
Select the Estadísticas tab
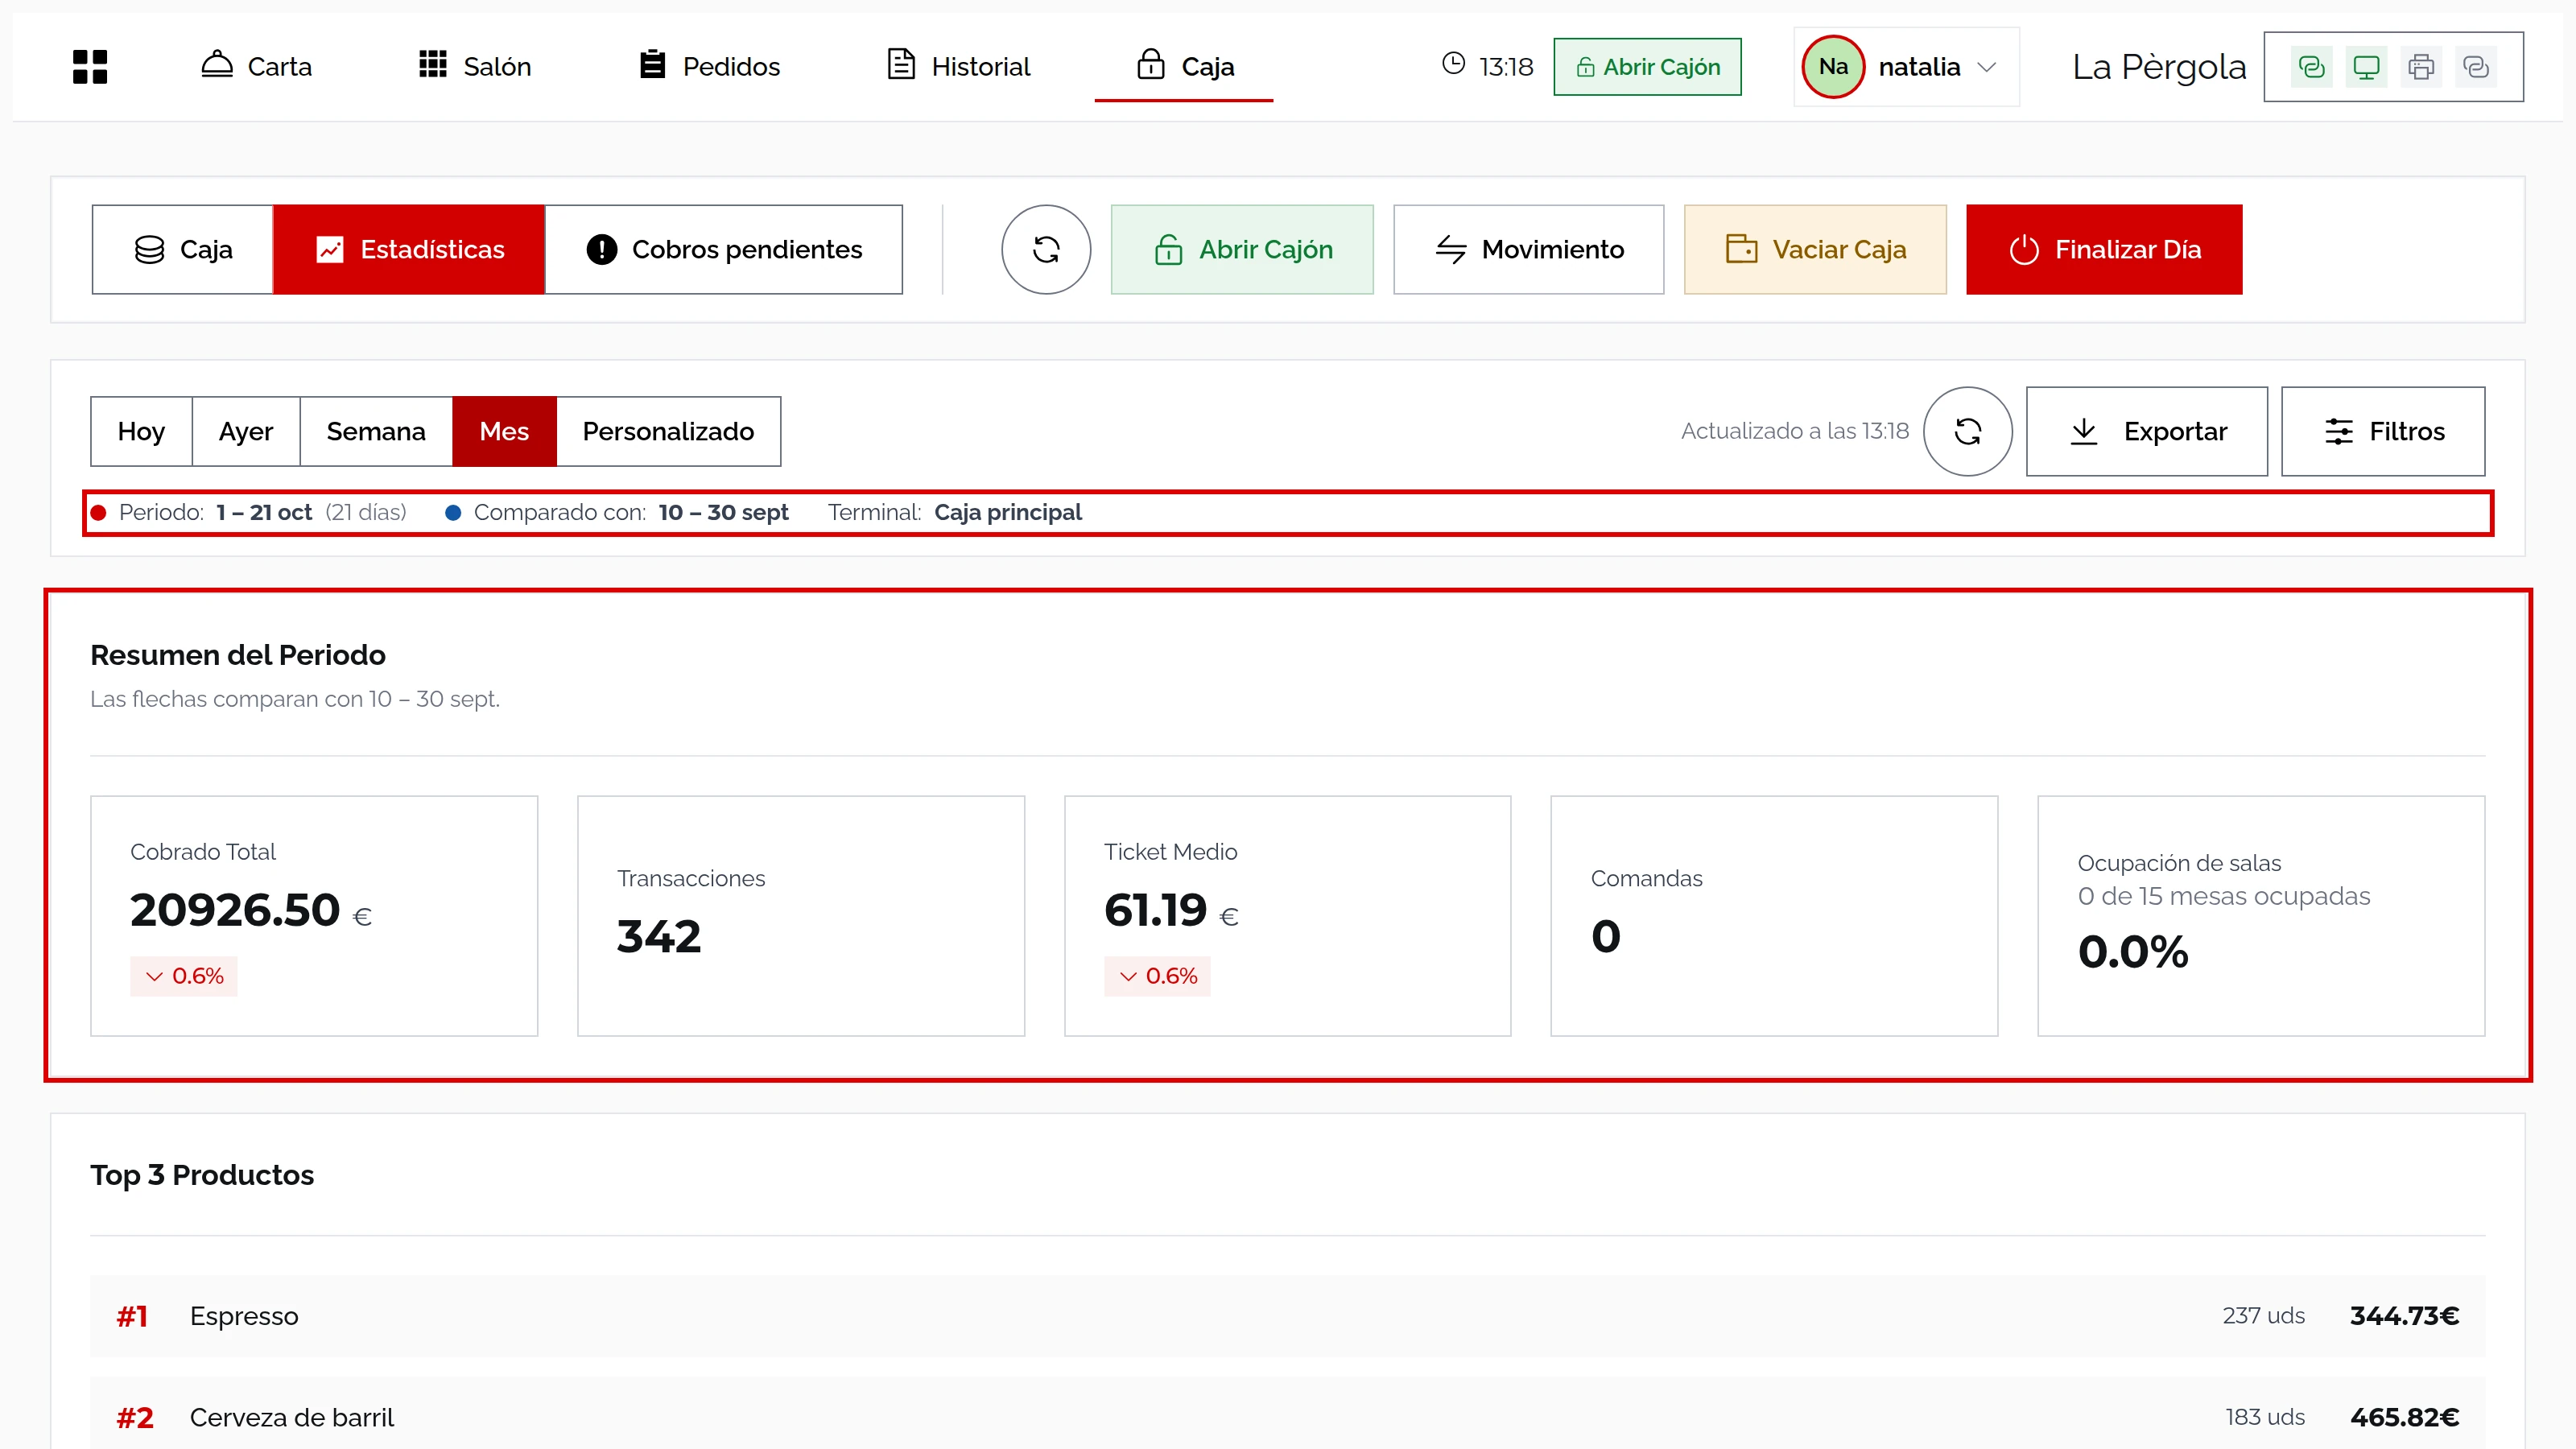click(x=409, y=249)
